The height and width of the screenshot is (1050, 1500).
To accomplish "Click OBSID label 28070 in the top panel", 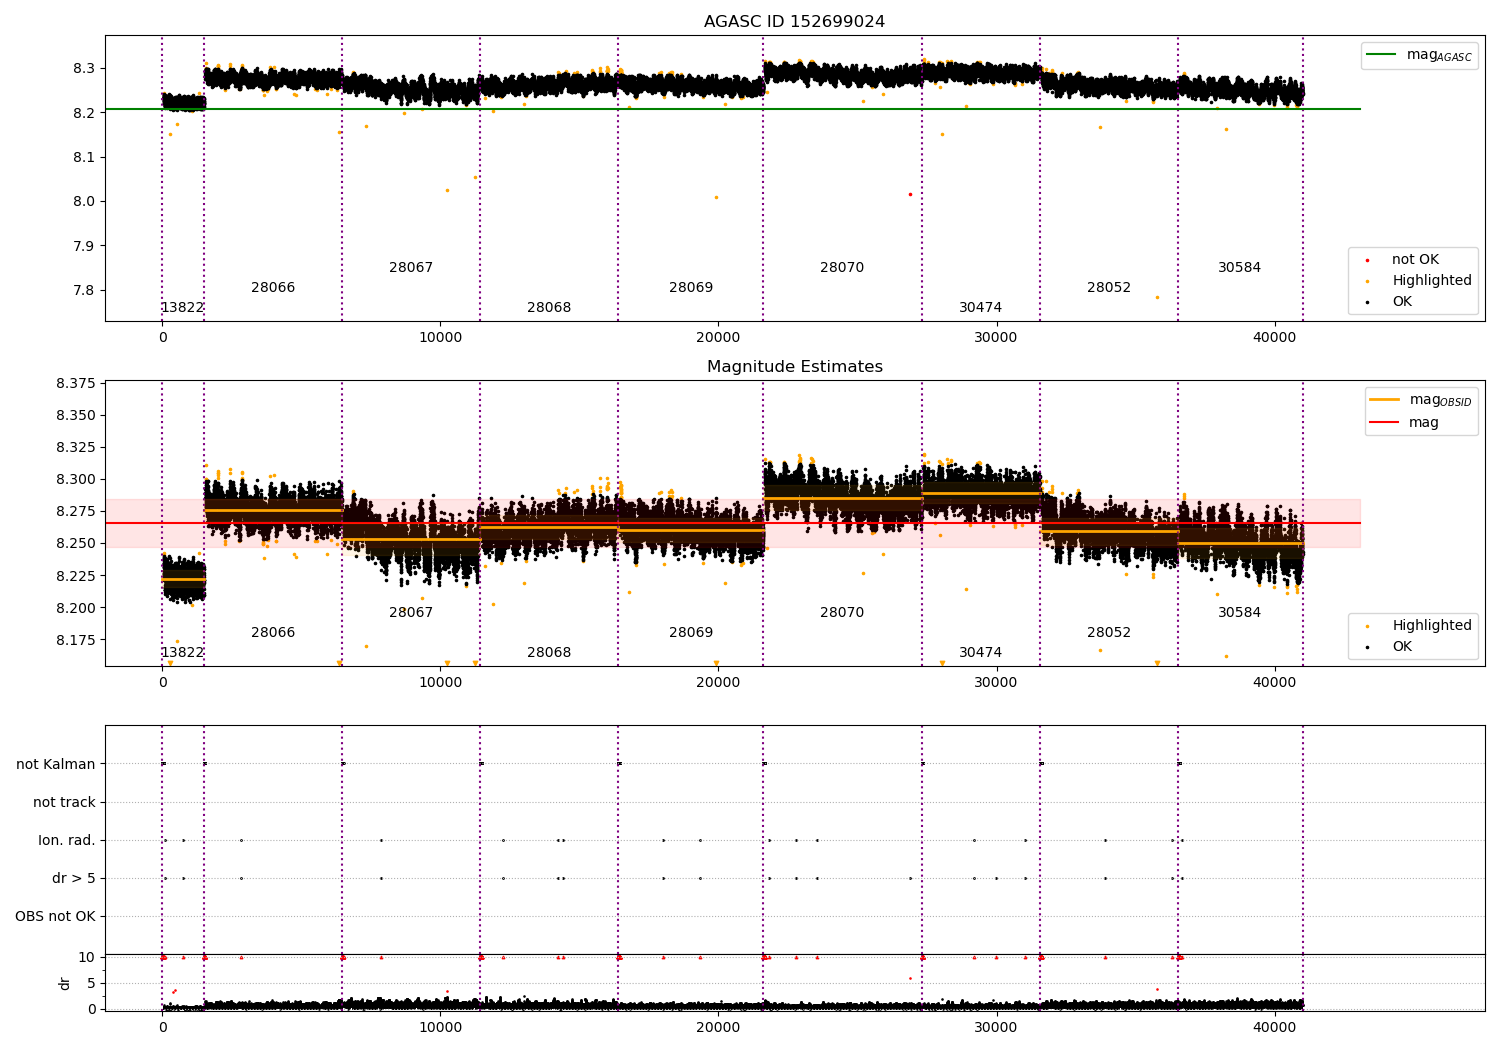I will (x=842, y=268).
